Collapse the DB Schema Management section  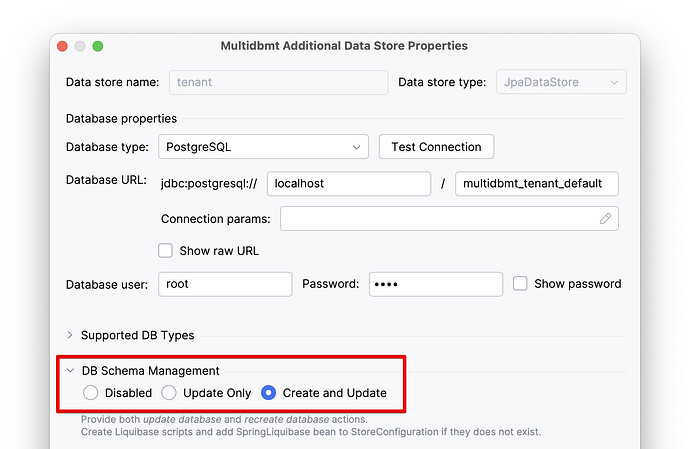tap(70, 371)
